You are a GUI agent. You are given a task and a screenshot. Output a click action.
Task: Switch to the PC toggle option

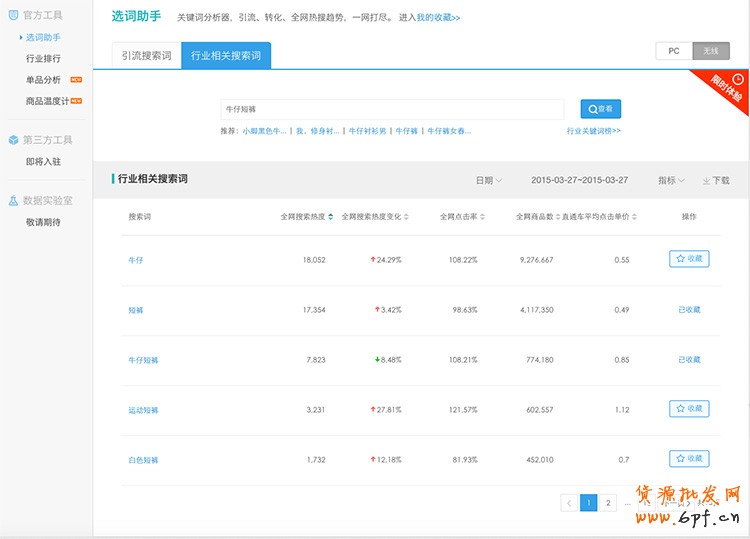tap(674, 51)
